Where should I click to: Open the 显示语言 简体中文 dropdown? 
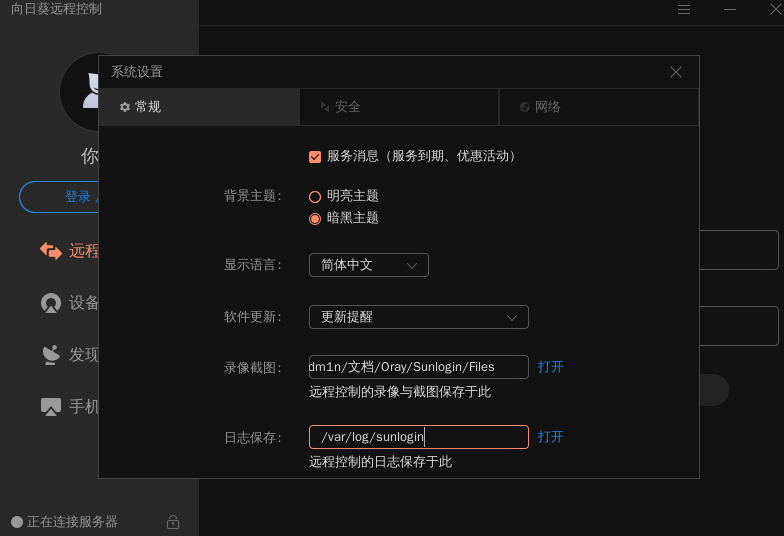368,265
